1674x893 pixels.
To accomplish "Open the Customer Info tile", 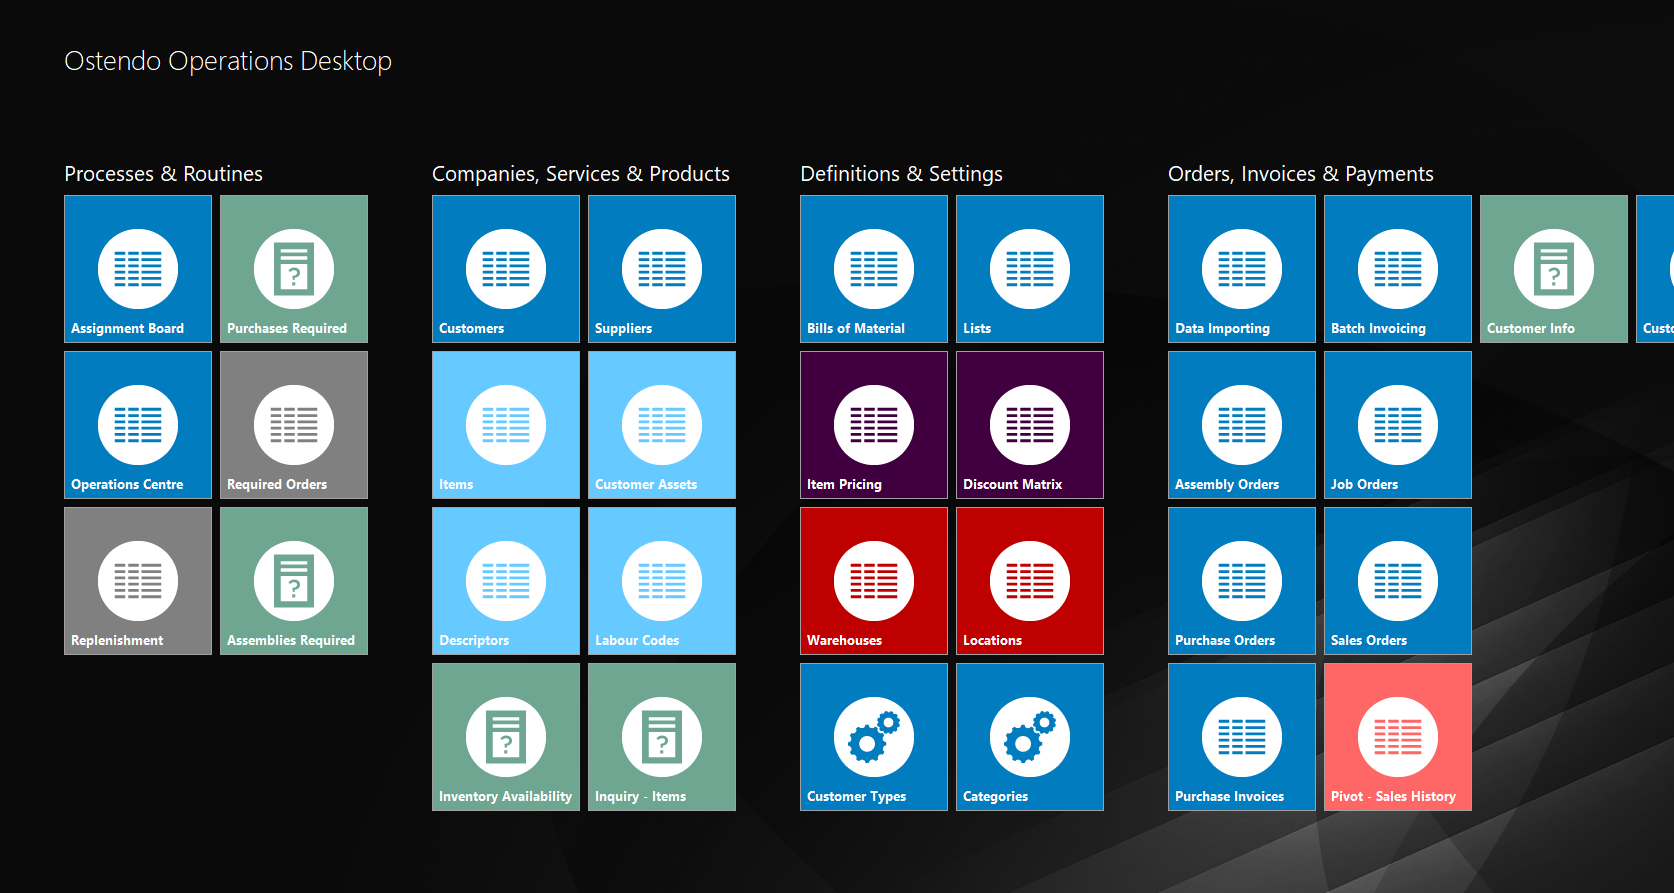I will 1554,269.
